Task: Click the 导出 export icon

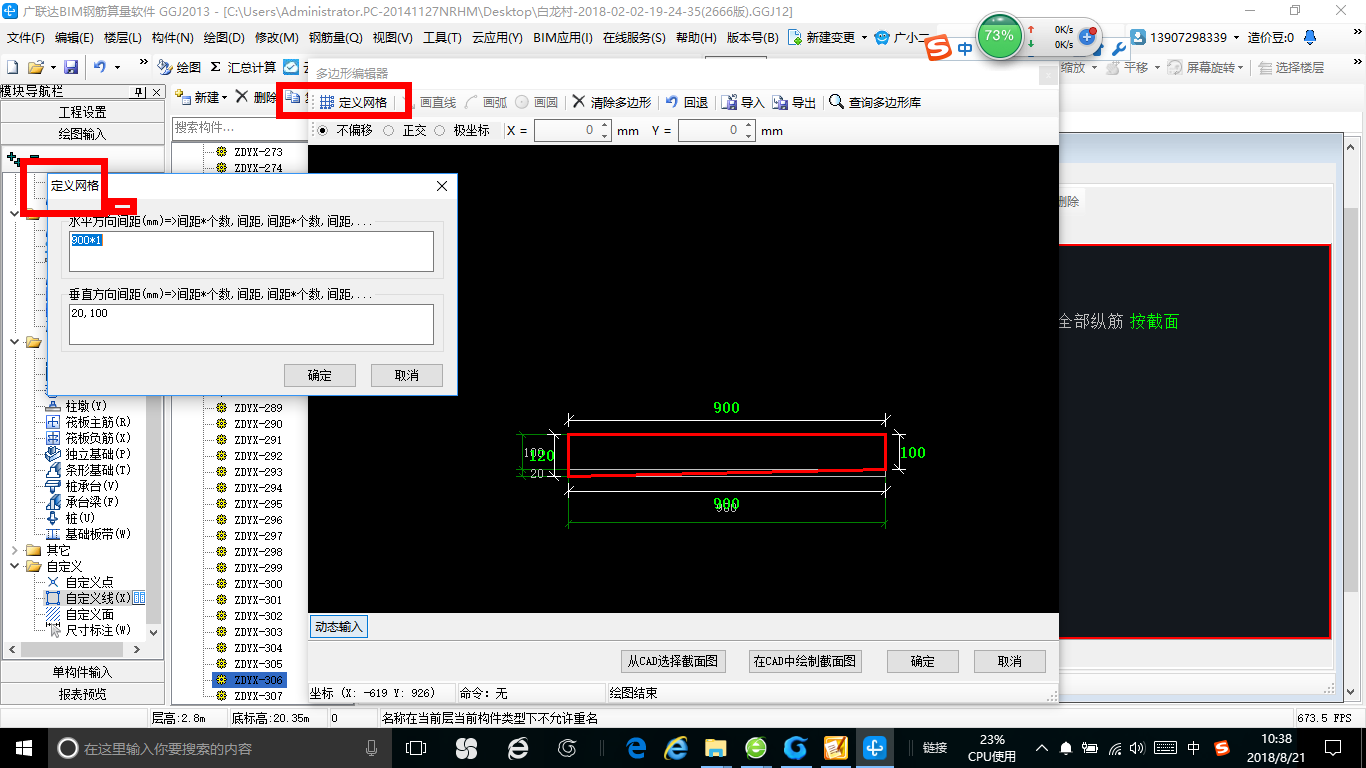Action: (795, 102)
